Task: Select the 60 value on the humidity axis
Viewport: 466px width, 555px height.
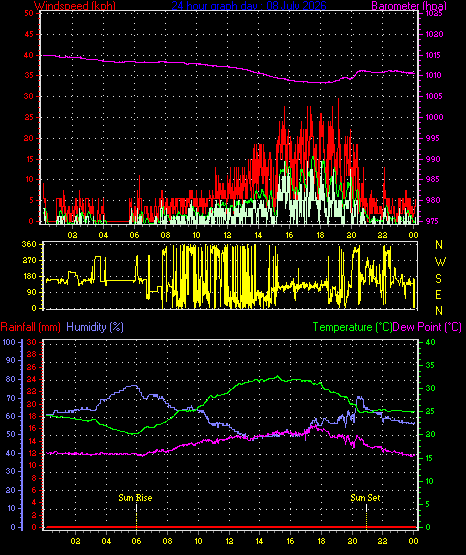Action: tap(11, 416)
